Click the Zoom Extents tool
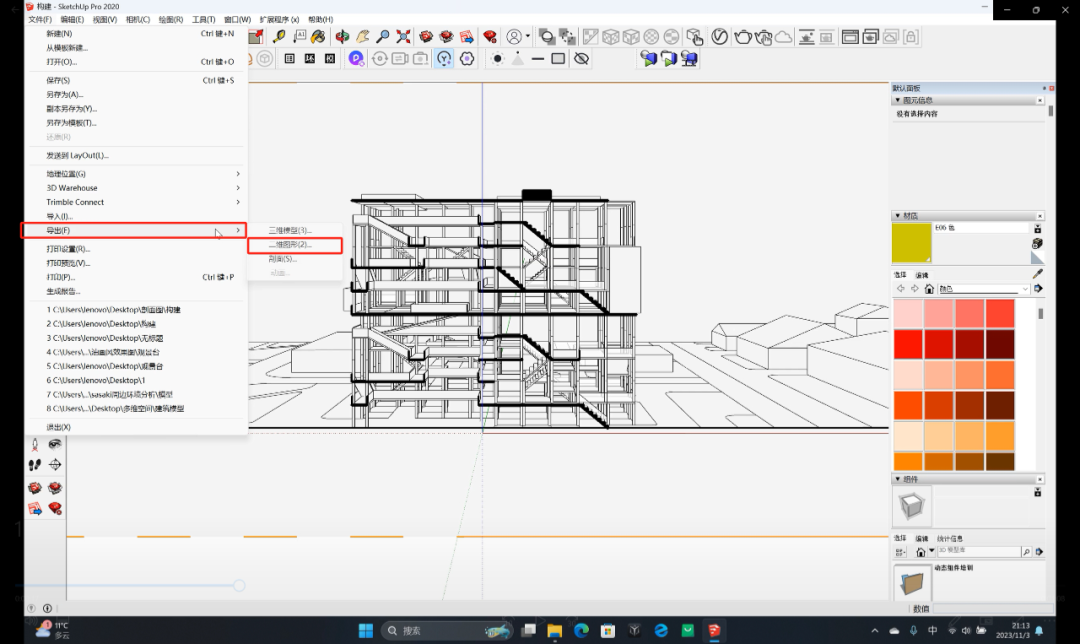This screenshot has width=1080, height=644. click(404, 37)
